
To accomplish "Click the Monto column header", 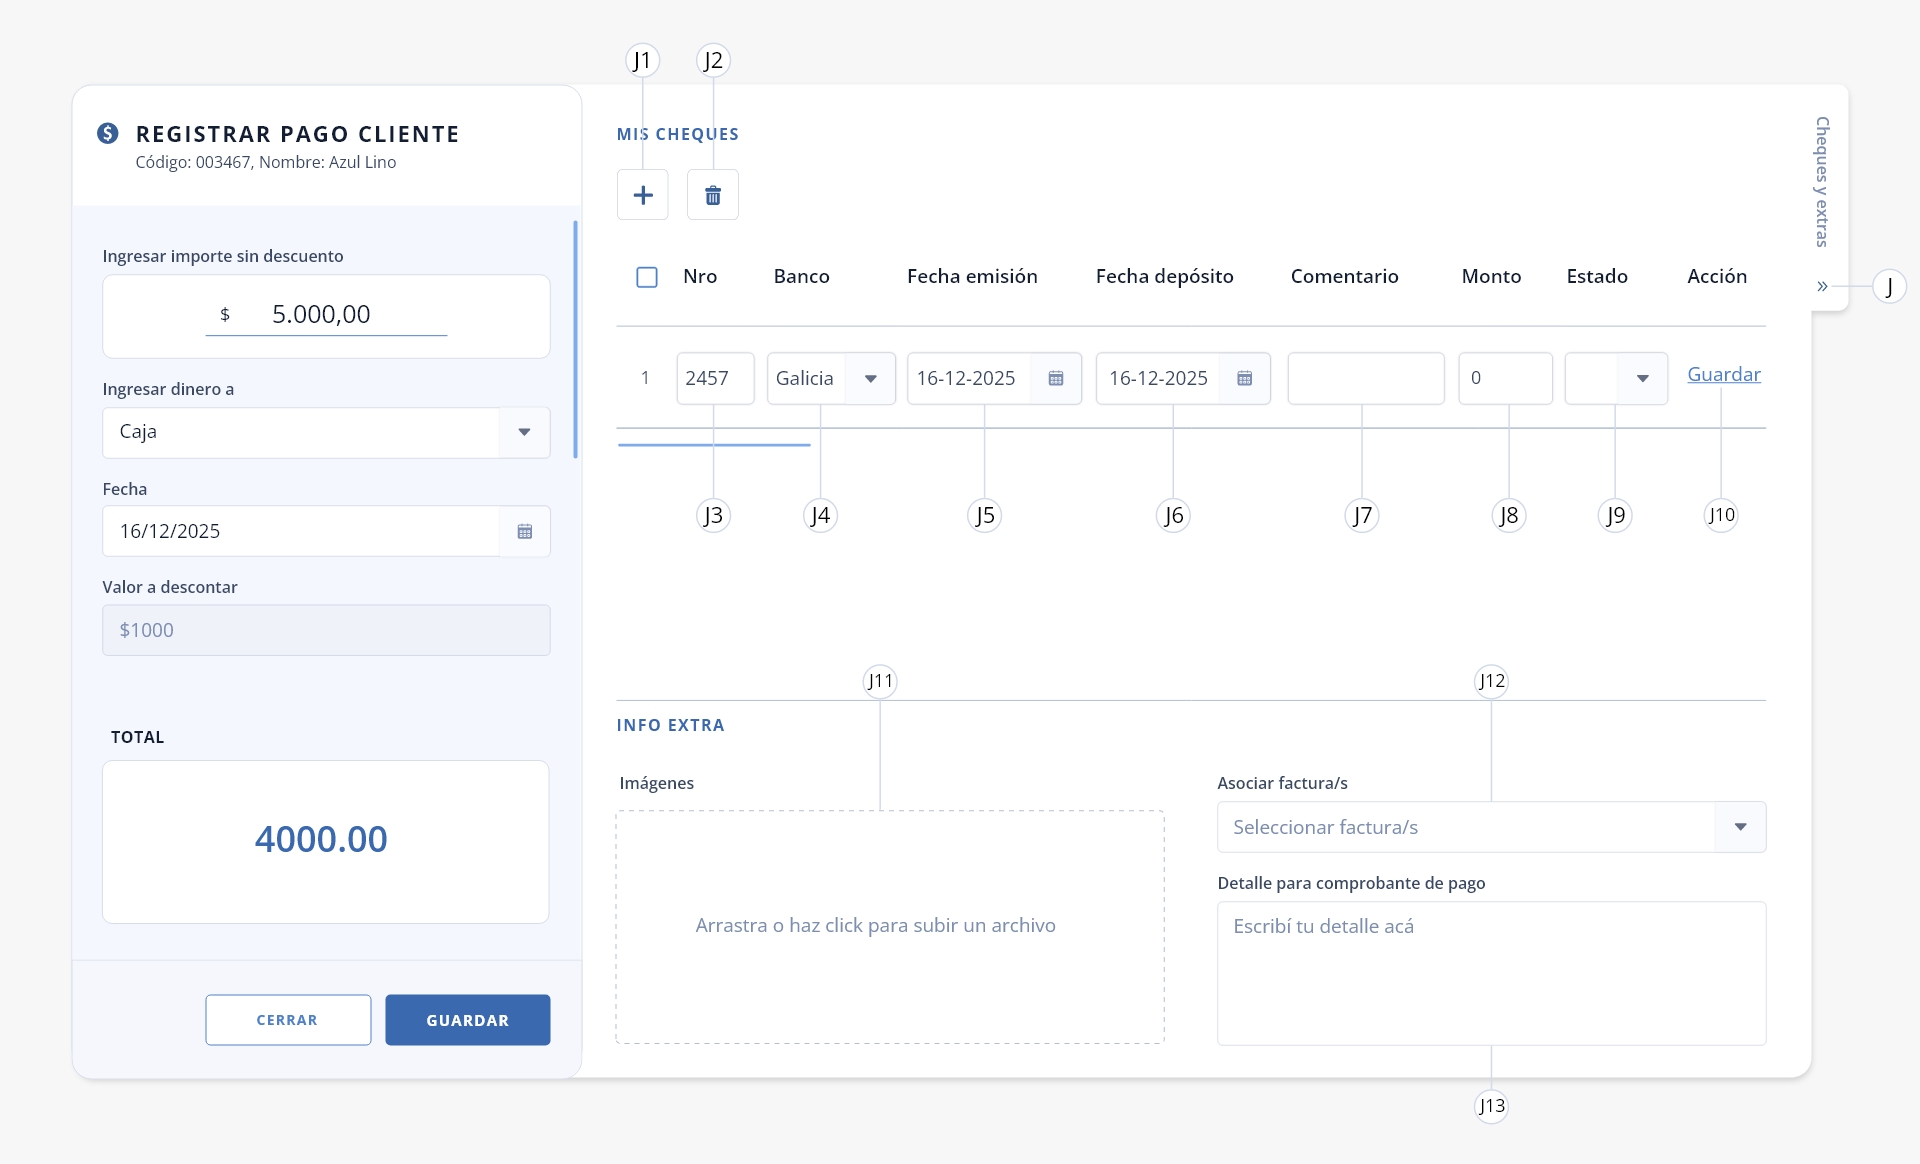I will (1491, 276).
